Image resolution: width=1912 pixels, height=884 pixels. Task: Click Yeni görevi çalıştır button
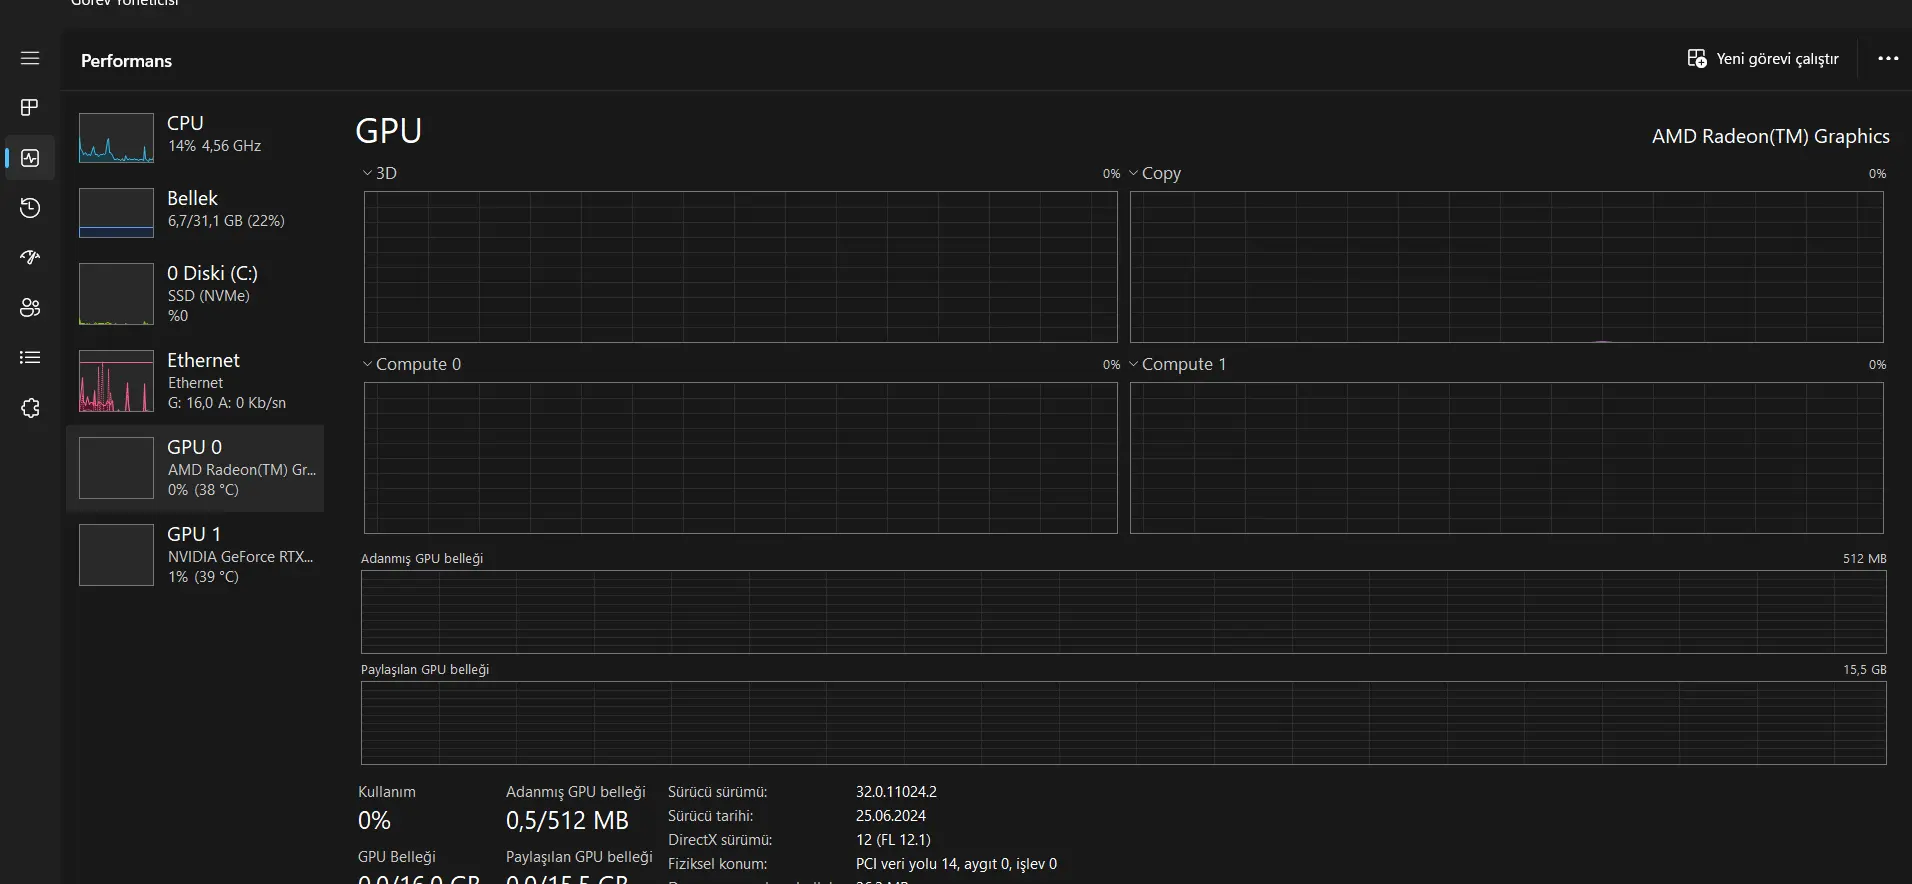(x=1763, y=59)
